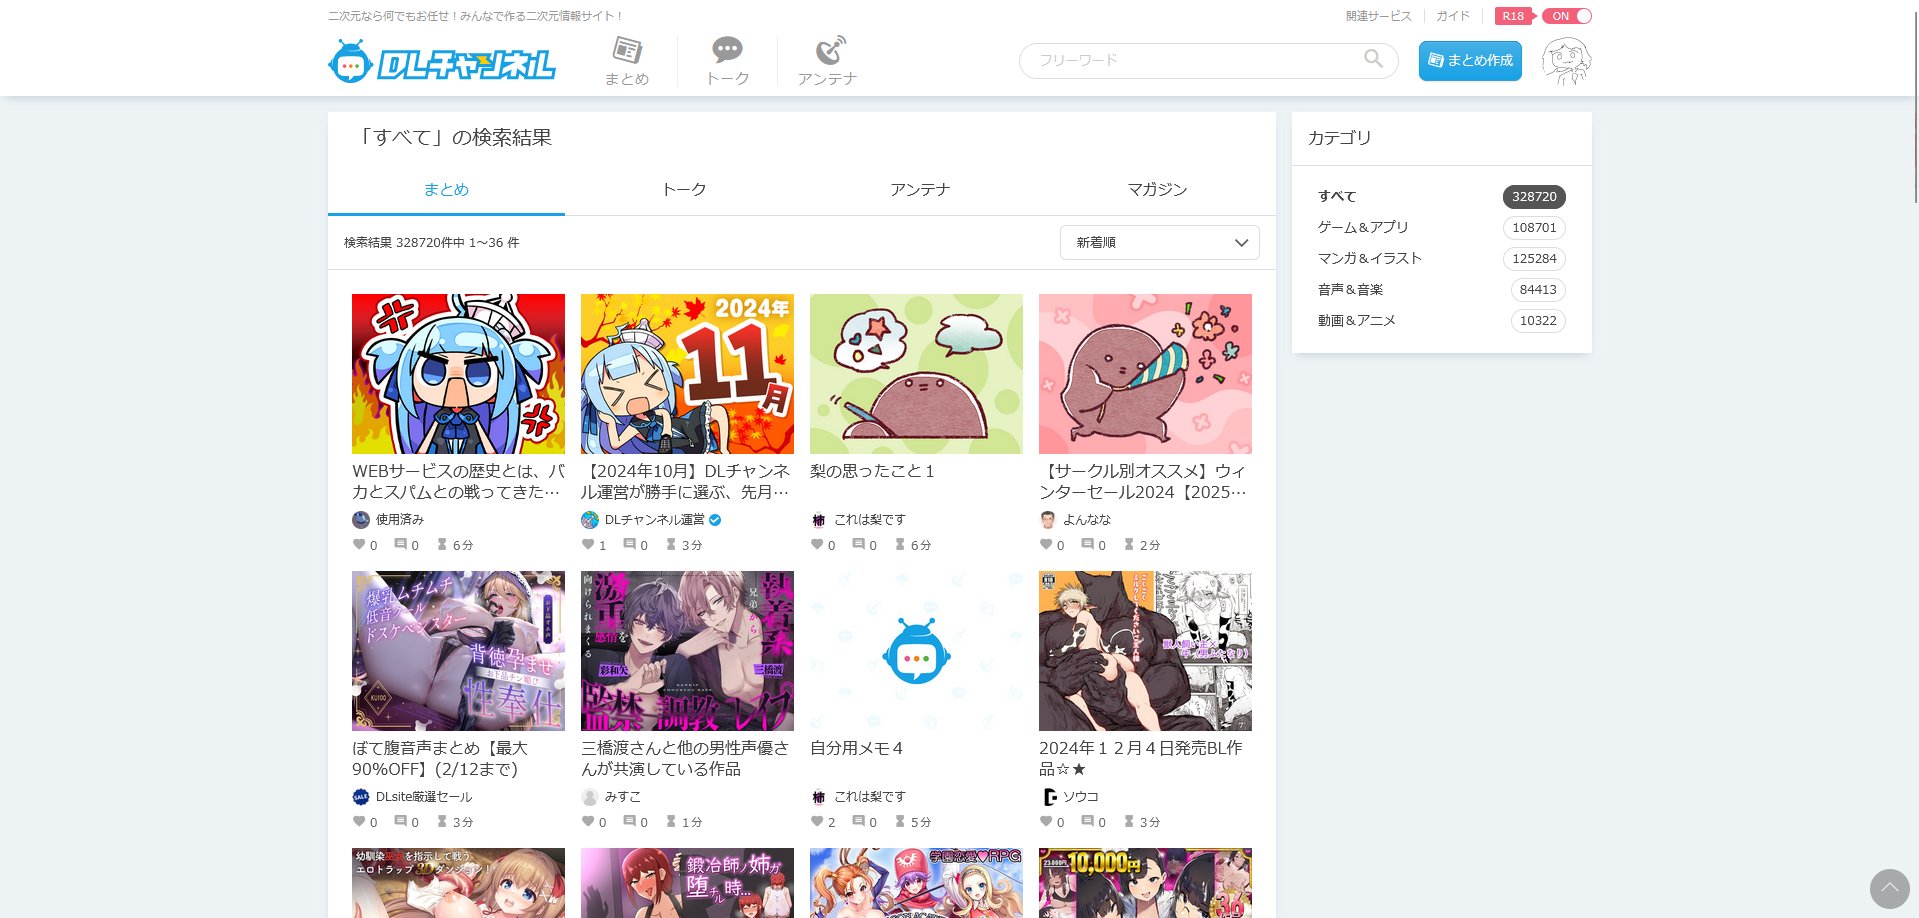
Task: Open the ガイド link
Action: click(1453, 16)
